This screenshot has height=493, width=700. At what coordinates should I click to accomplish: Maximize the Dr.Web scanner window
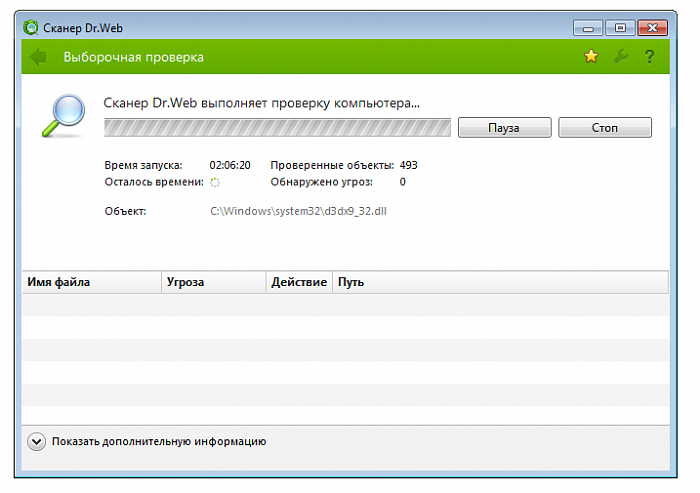(x=620, y=28)
